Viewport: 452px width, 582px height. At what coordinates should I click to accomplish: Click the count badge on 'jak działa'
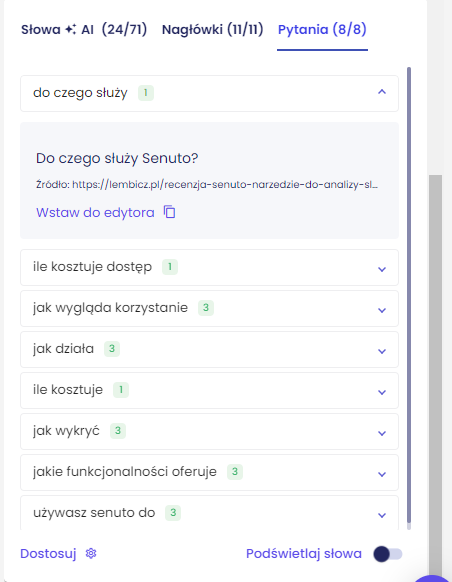[112, 349]
